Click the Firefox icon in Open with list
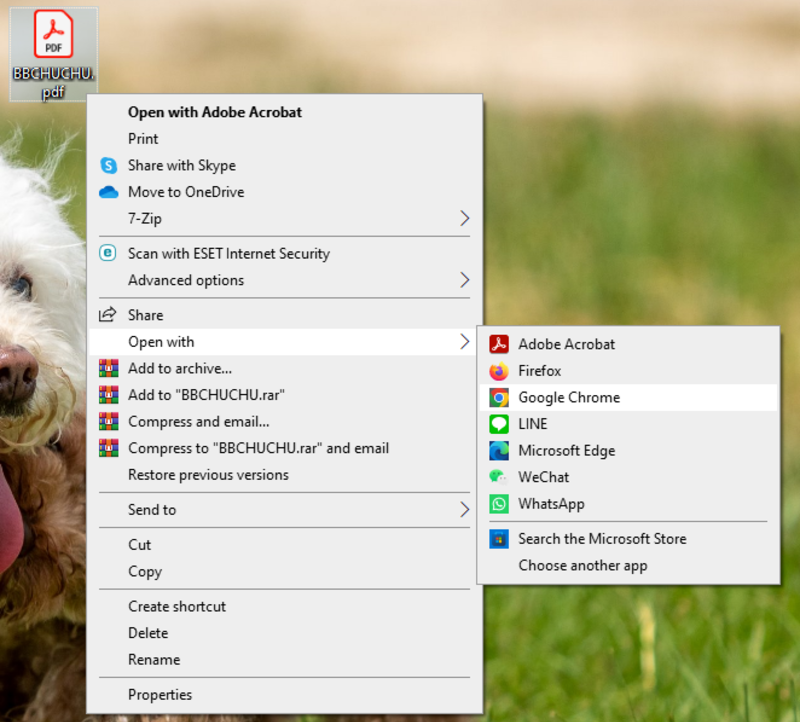This screenshot has width=800, height=722. [498, 371]
